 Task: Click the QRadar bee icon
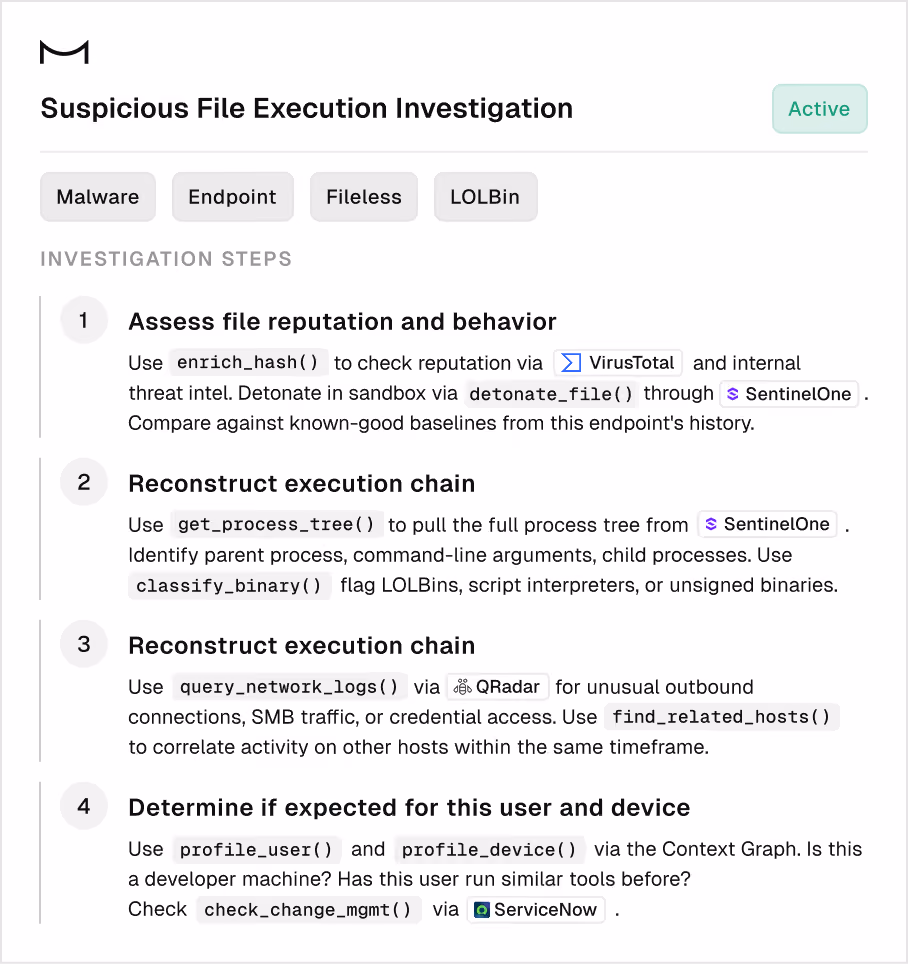(462, 687)
